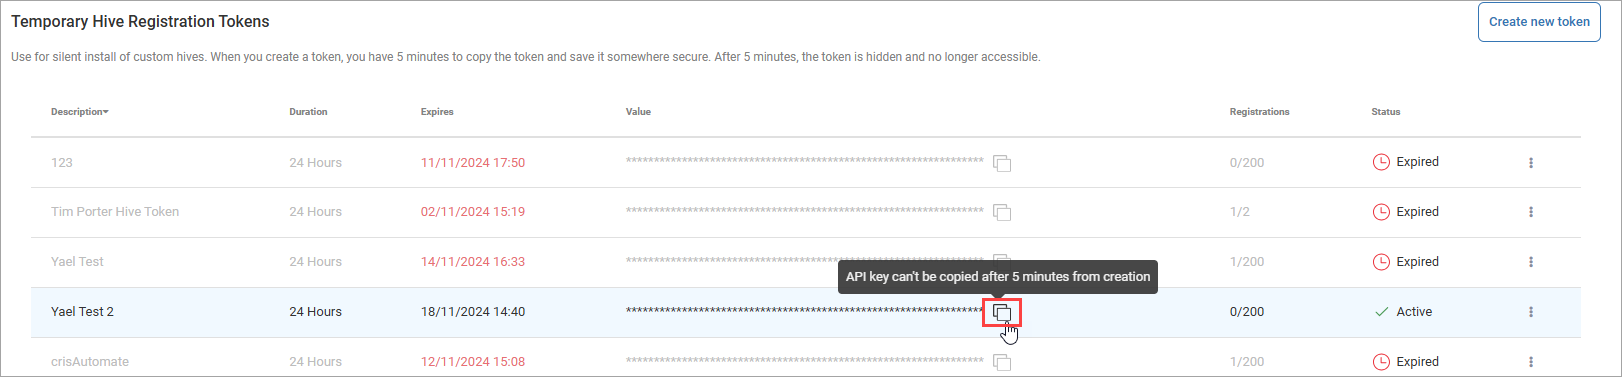
Task: Click the Active checkmark status icon
Action: pos(1381,312)
